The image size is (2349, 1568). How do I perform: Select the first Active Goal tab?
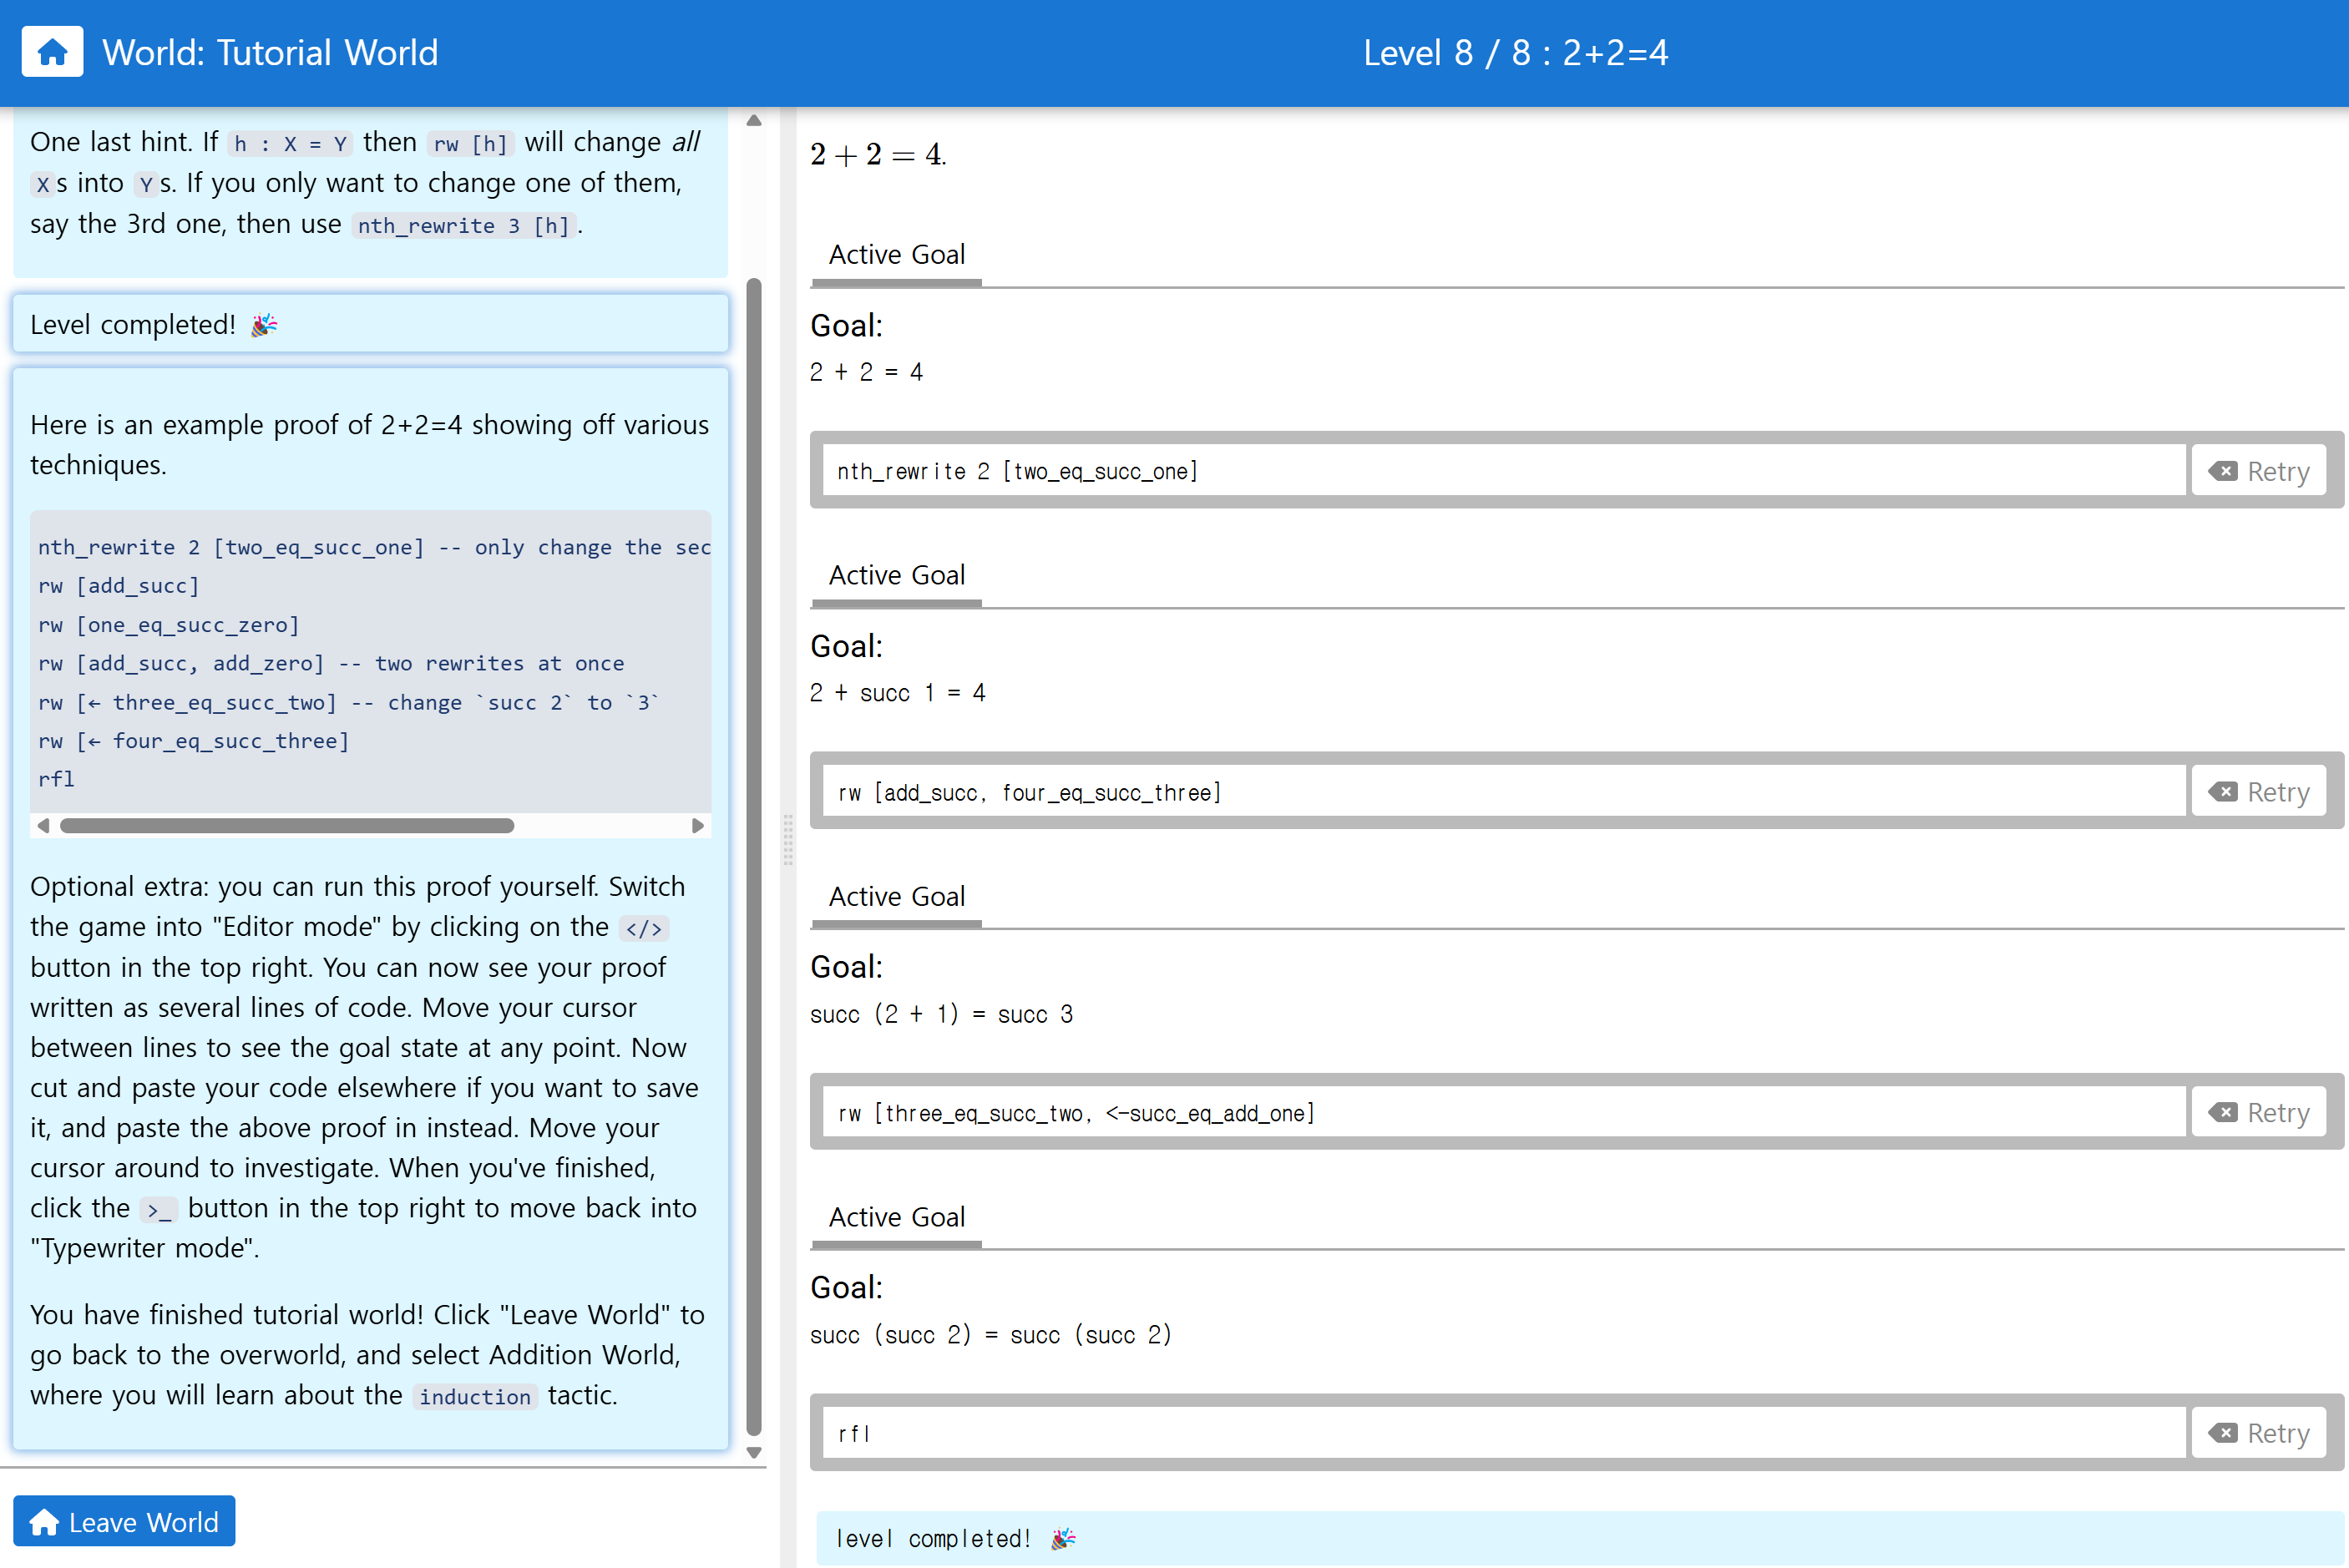click(896, 255)
